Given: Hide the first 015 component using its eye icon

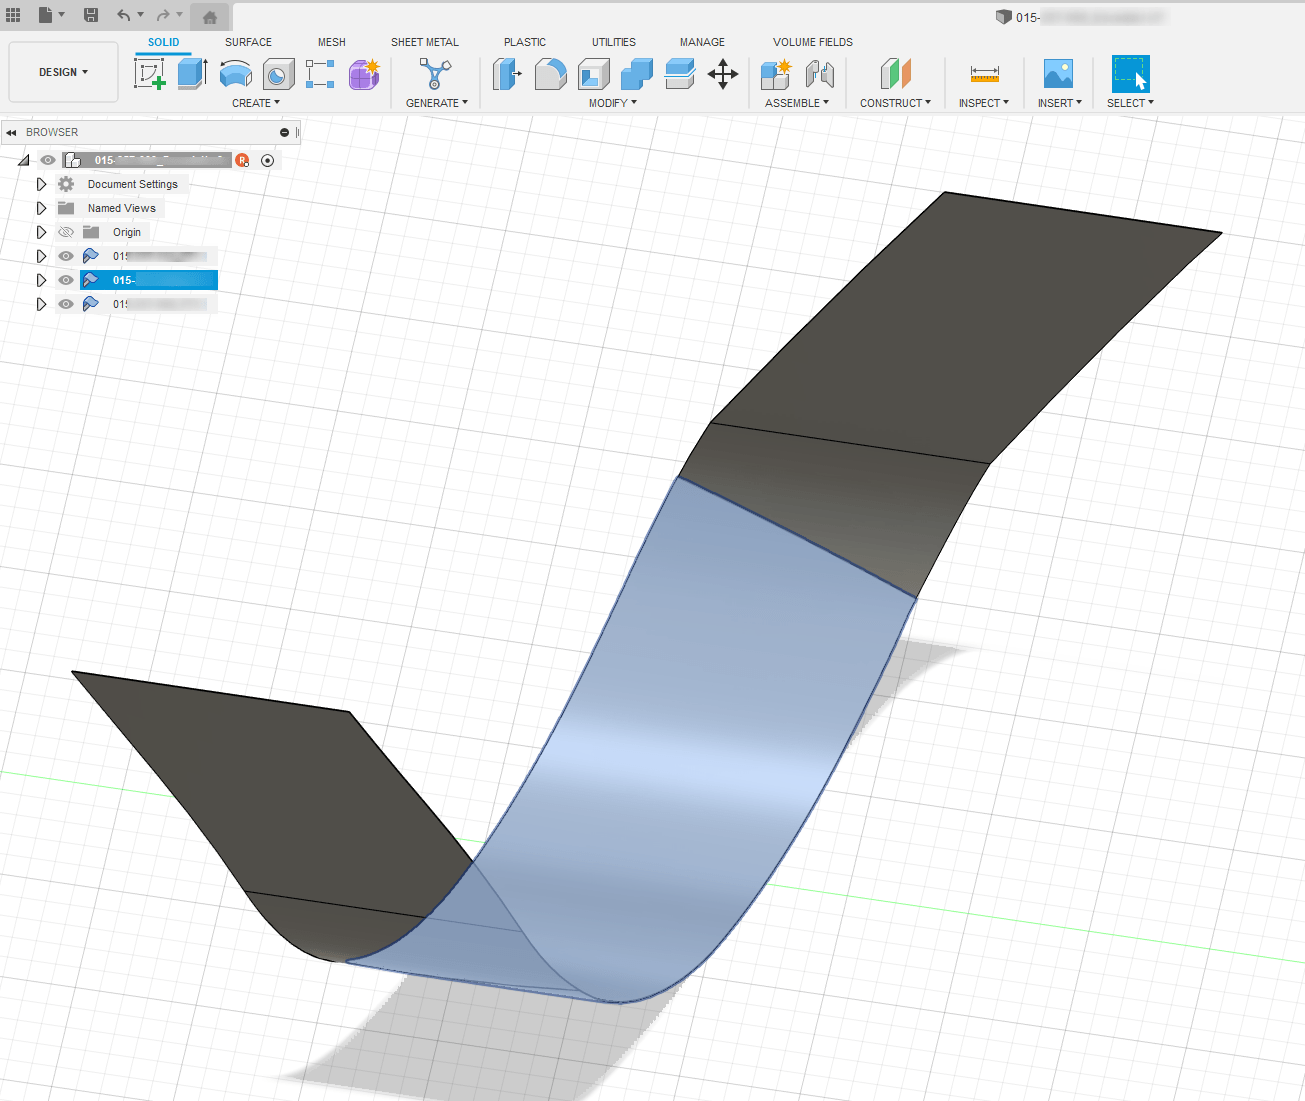Looking at the screenshot, I should click(65, 255).
